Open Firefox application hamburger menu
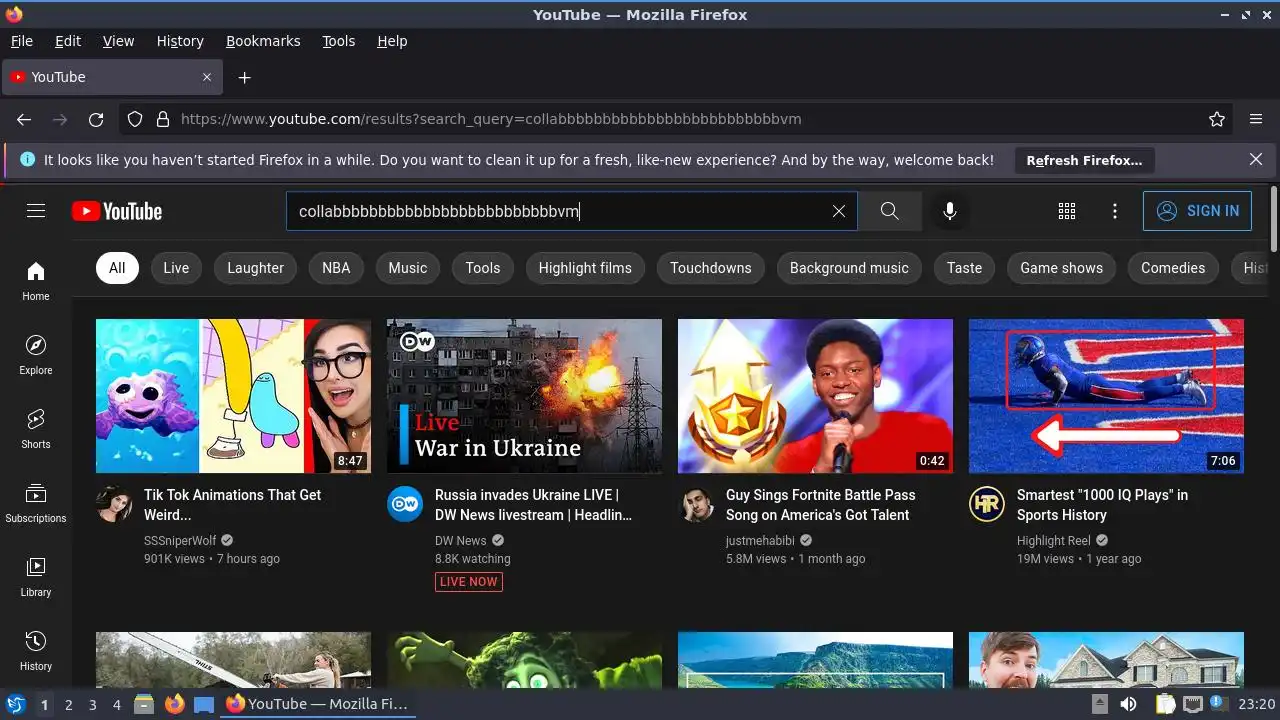The image size is (1280, 720). 1256,119
